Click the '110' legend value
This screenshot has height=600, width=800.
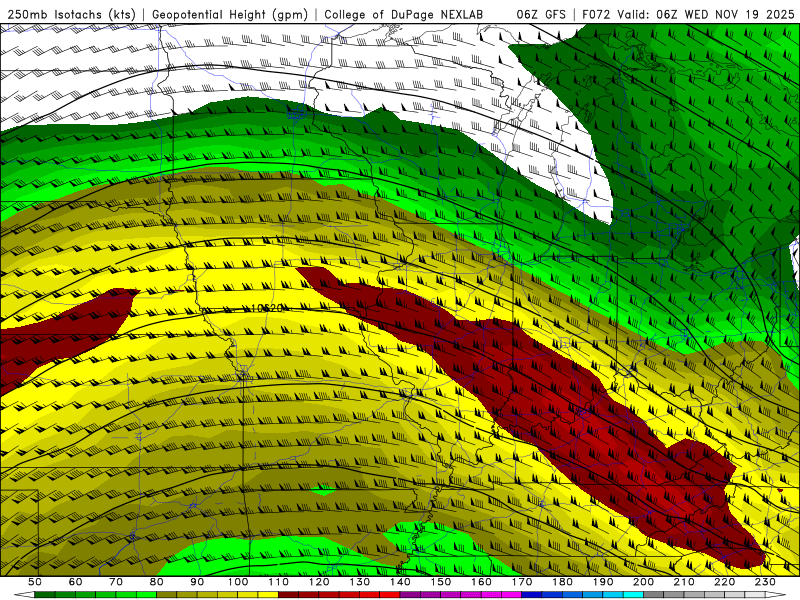tap(279, 582)
